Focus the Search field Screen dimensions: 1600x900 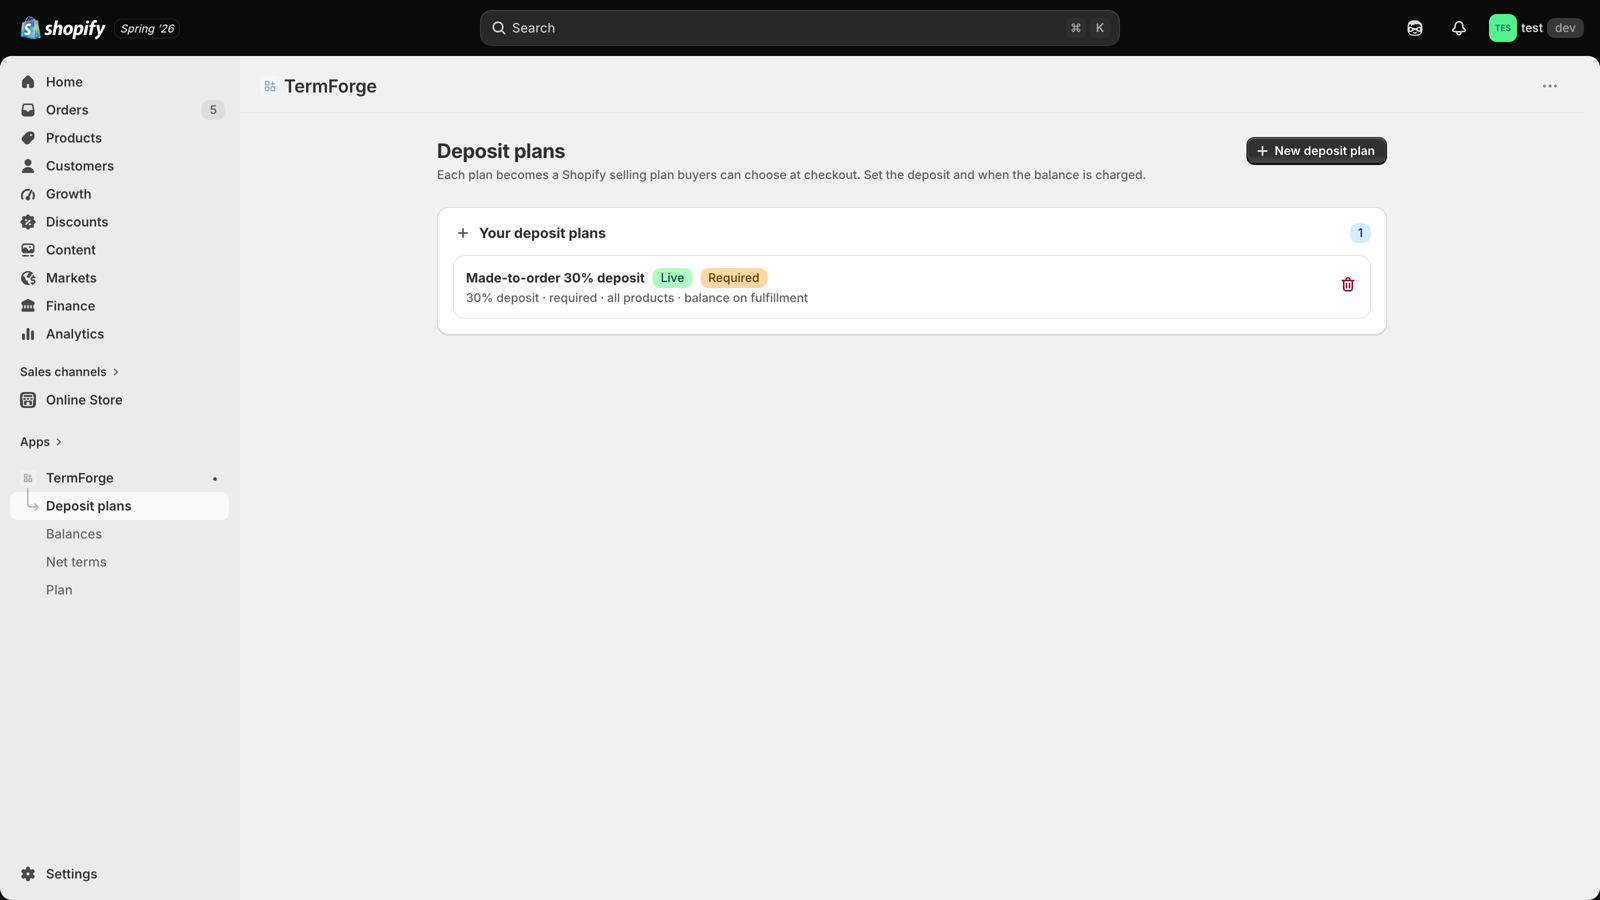click(x=799, y=28)
